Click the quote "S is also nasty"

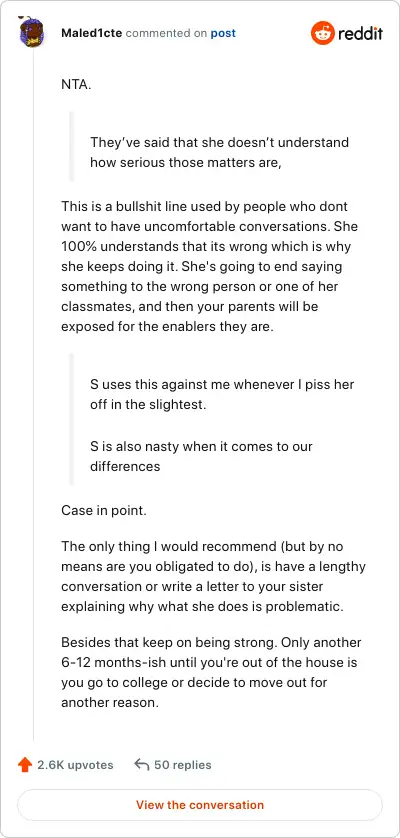(201, 456)
